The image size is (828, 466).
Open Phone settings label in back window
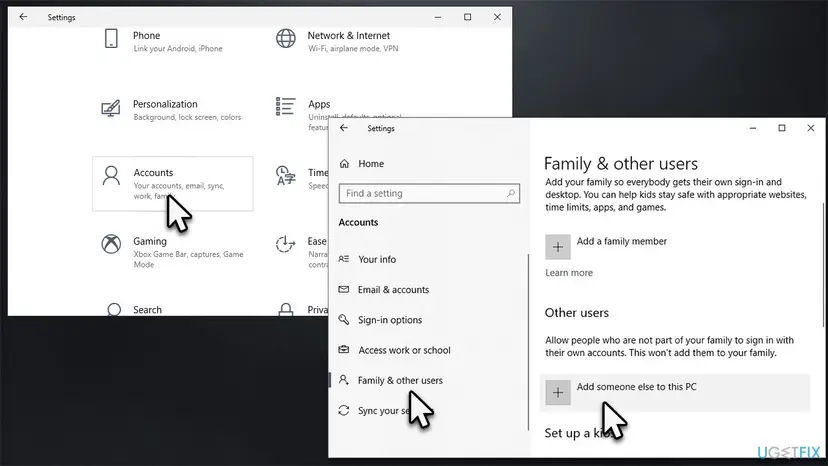[x=146, y=35]
